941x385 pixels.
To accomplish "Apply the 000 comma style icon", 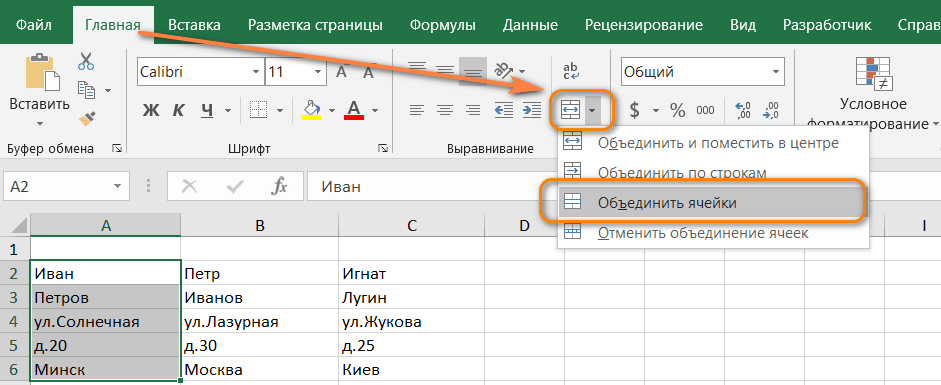I will tap(705, 110).
